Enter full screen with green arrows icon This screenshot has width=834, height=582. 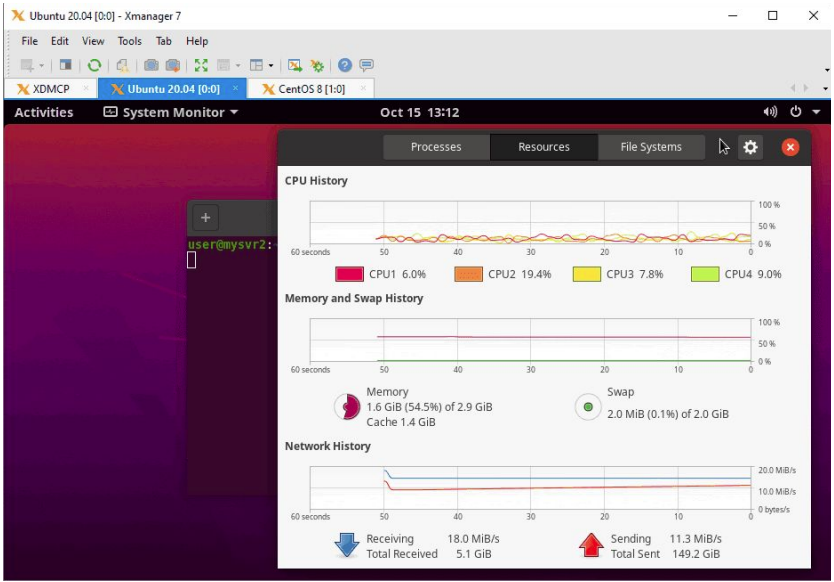click(201, 65)
